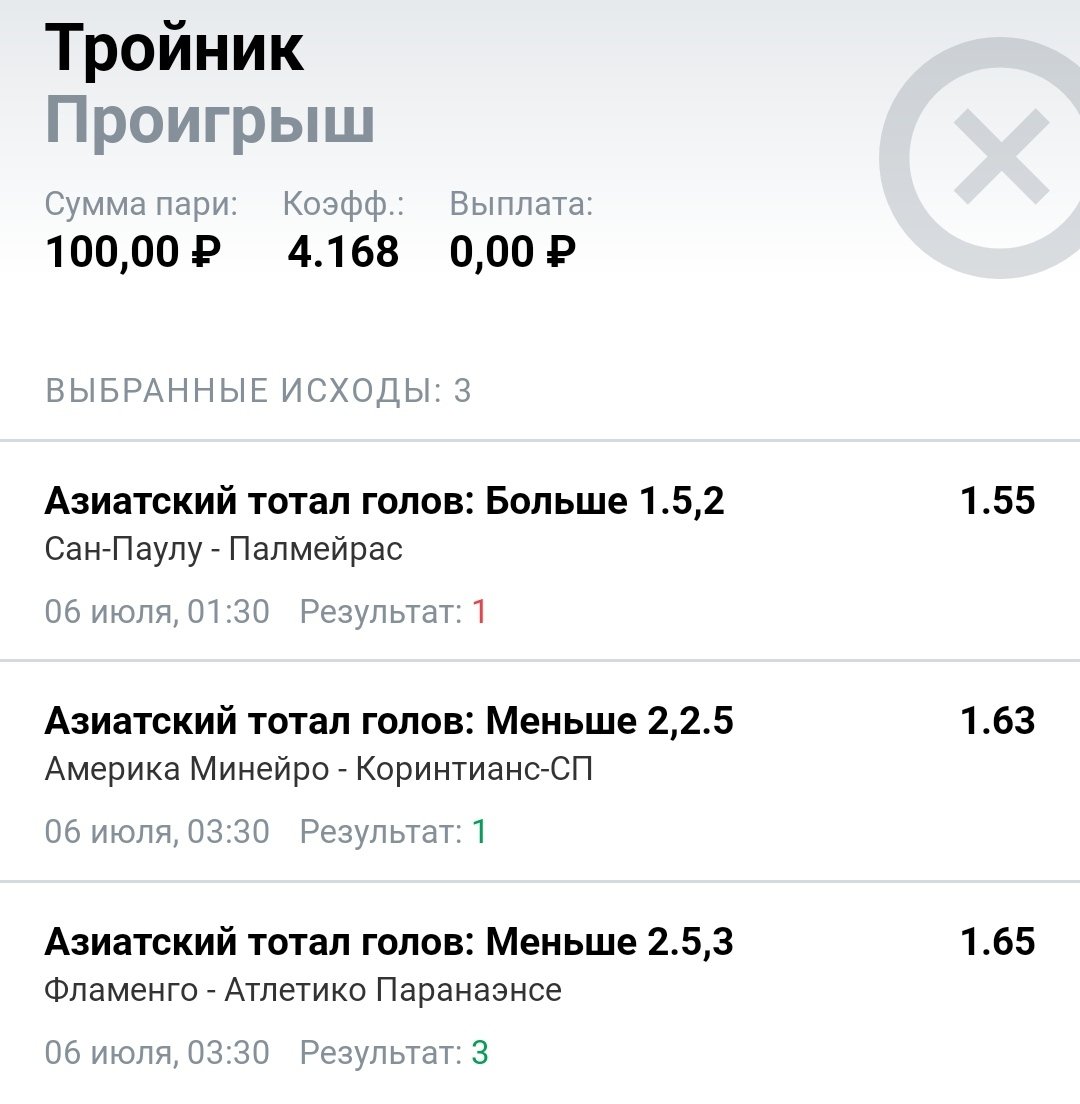Viewport: 1080px width, 1104px height.
Task: Click the 1.63 odds value
Action: (x=997, y=721)
